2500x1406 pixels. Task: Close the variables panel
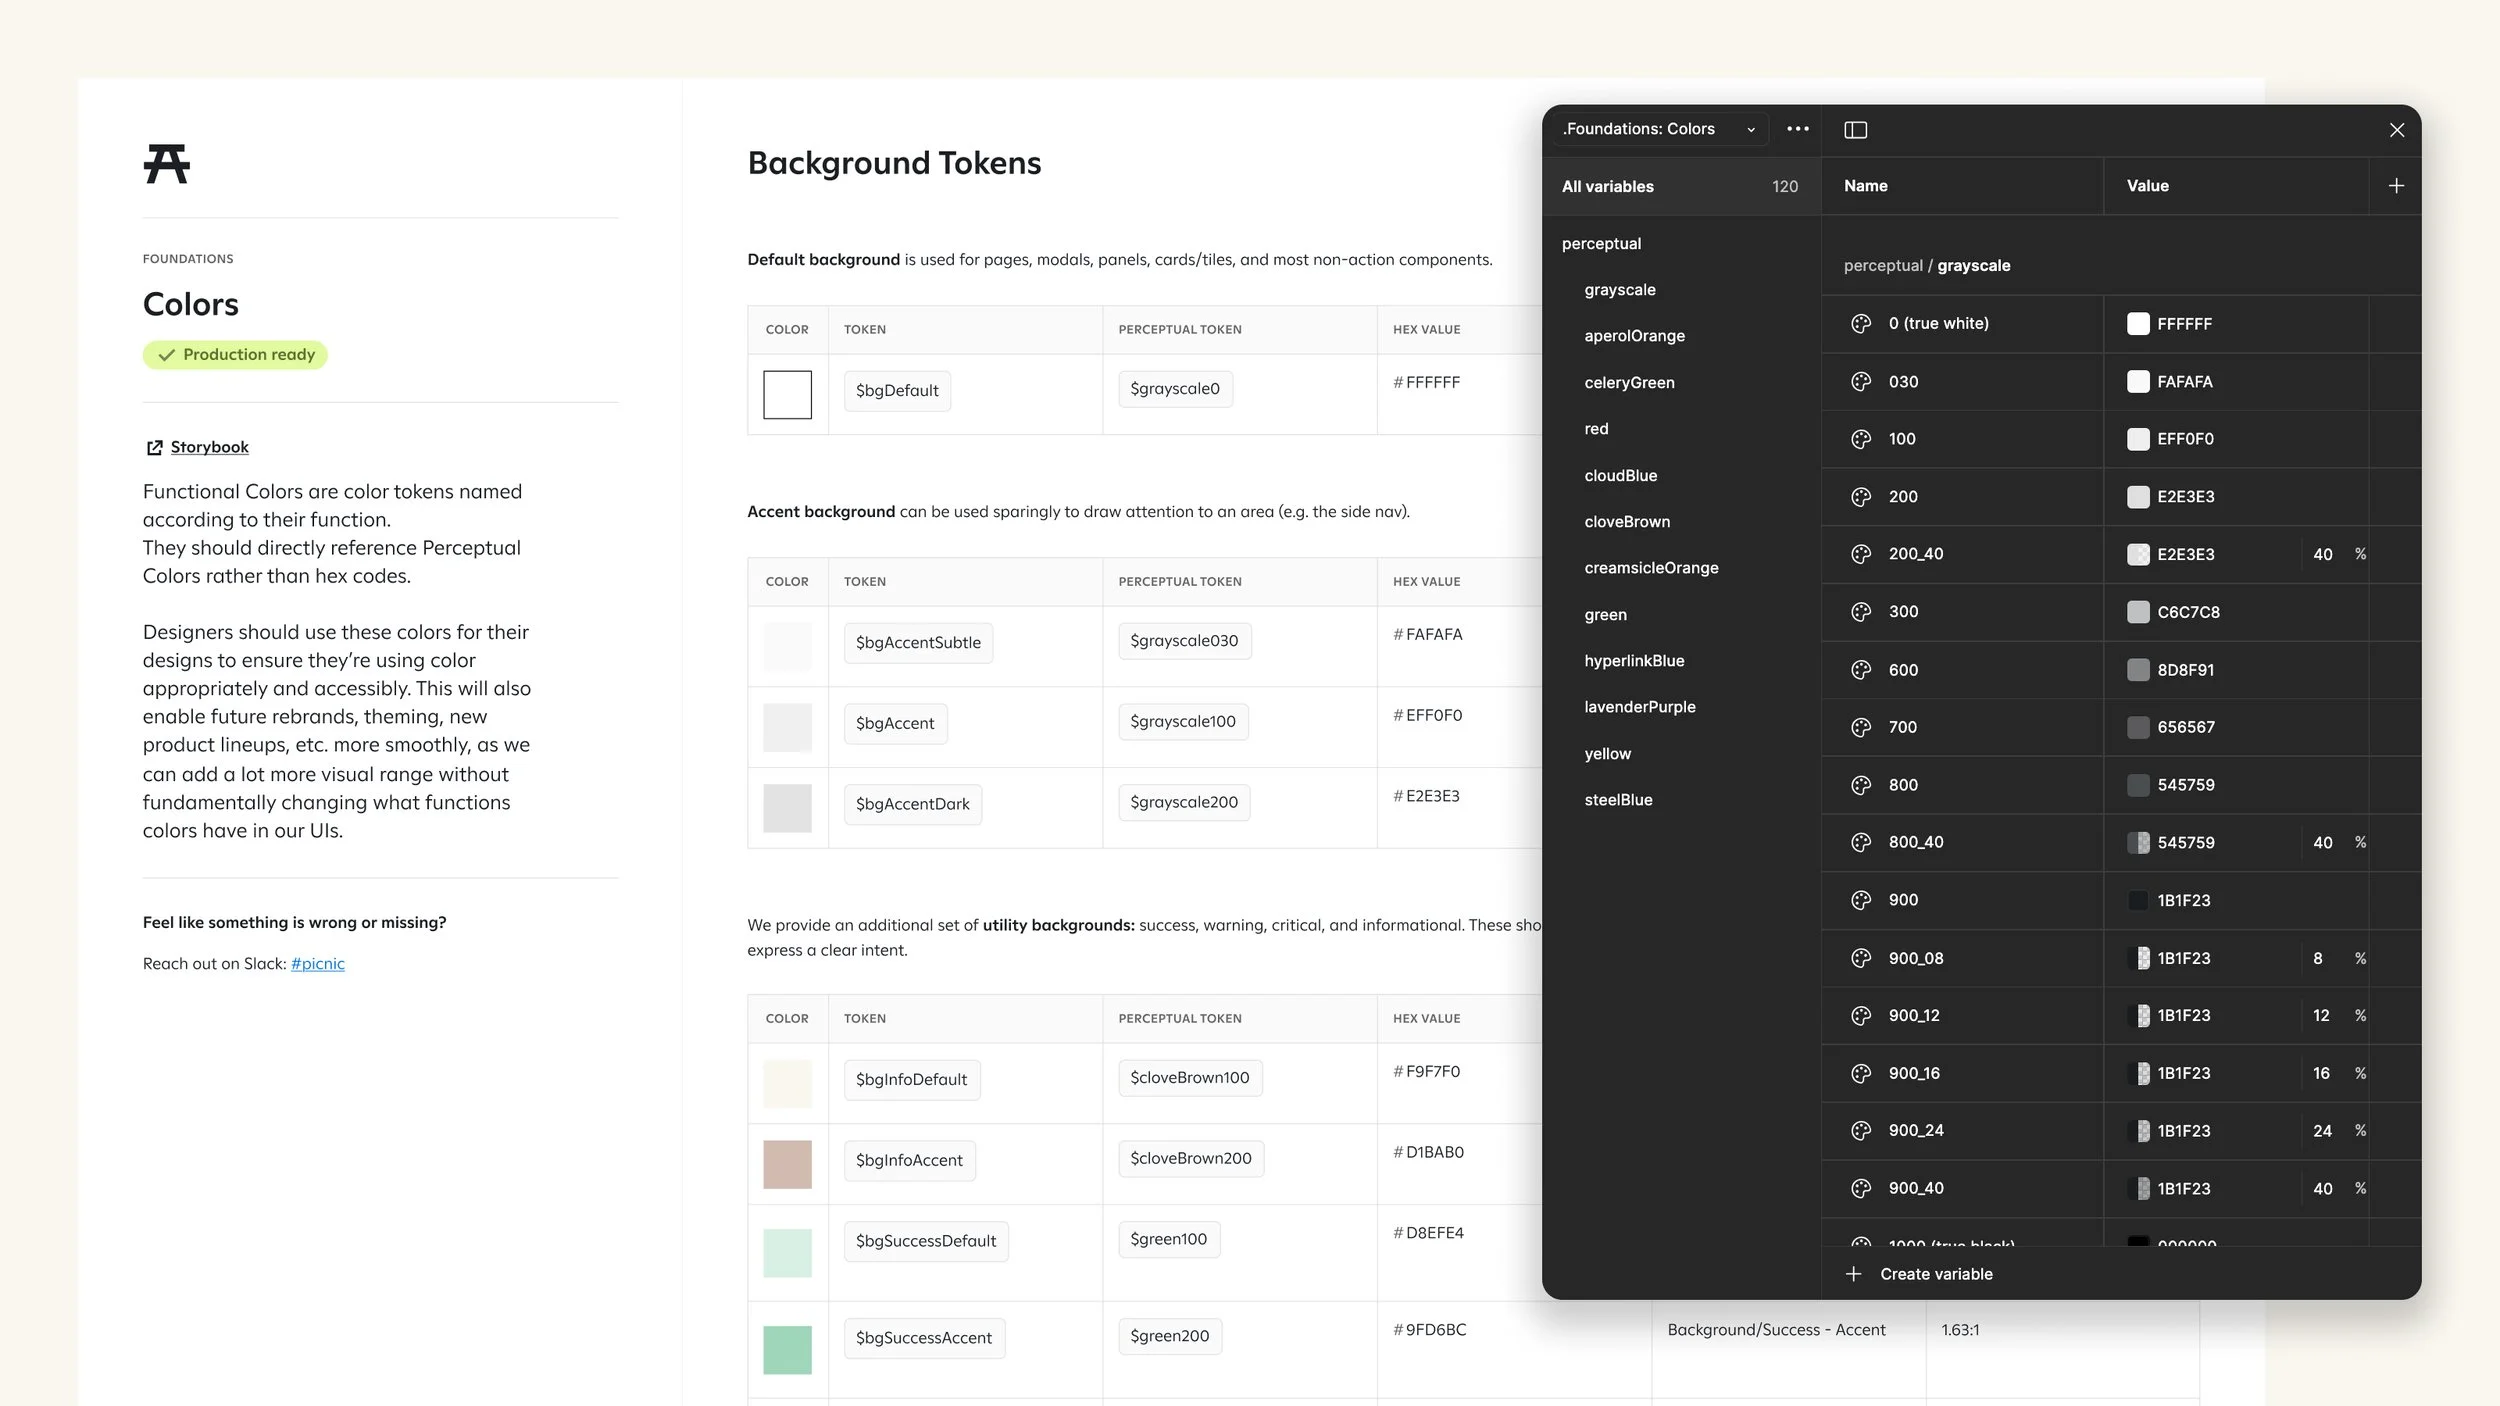click(x=2396, y=130)
